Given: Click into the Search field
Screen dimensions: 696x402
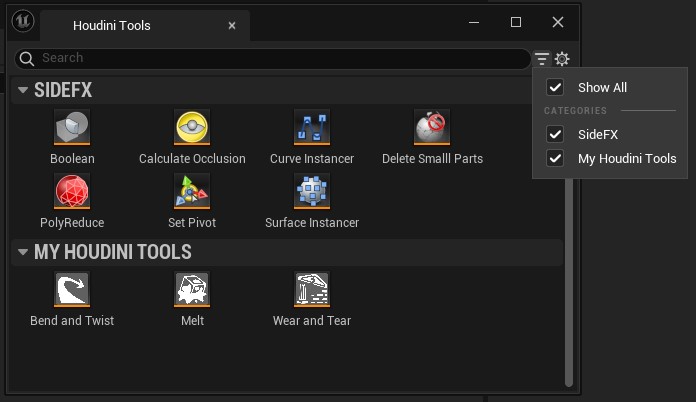Looking at the screenshot, I should [273, 59].
